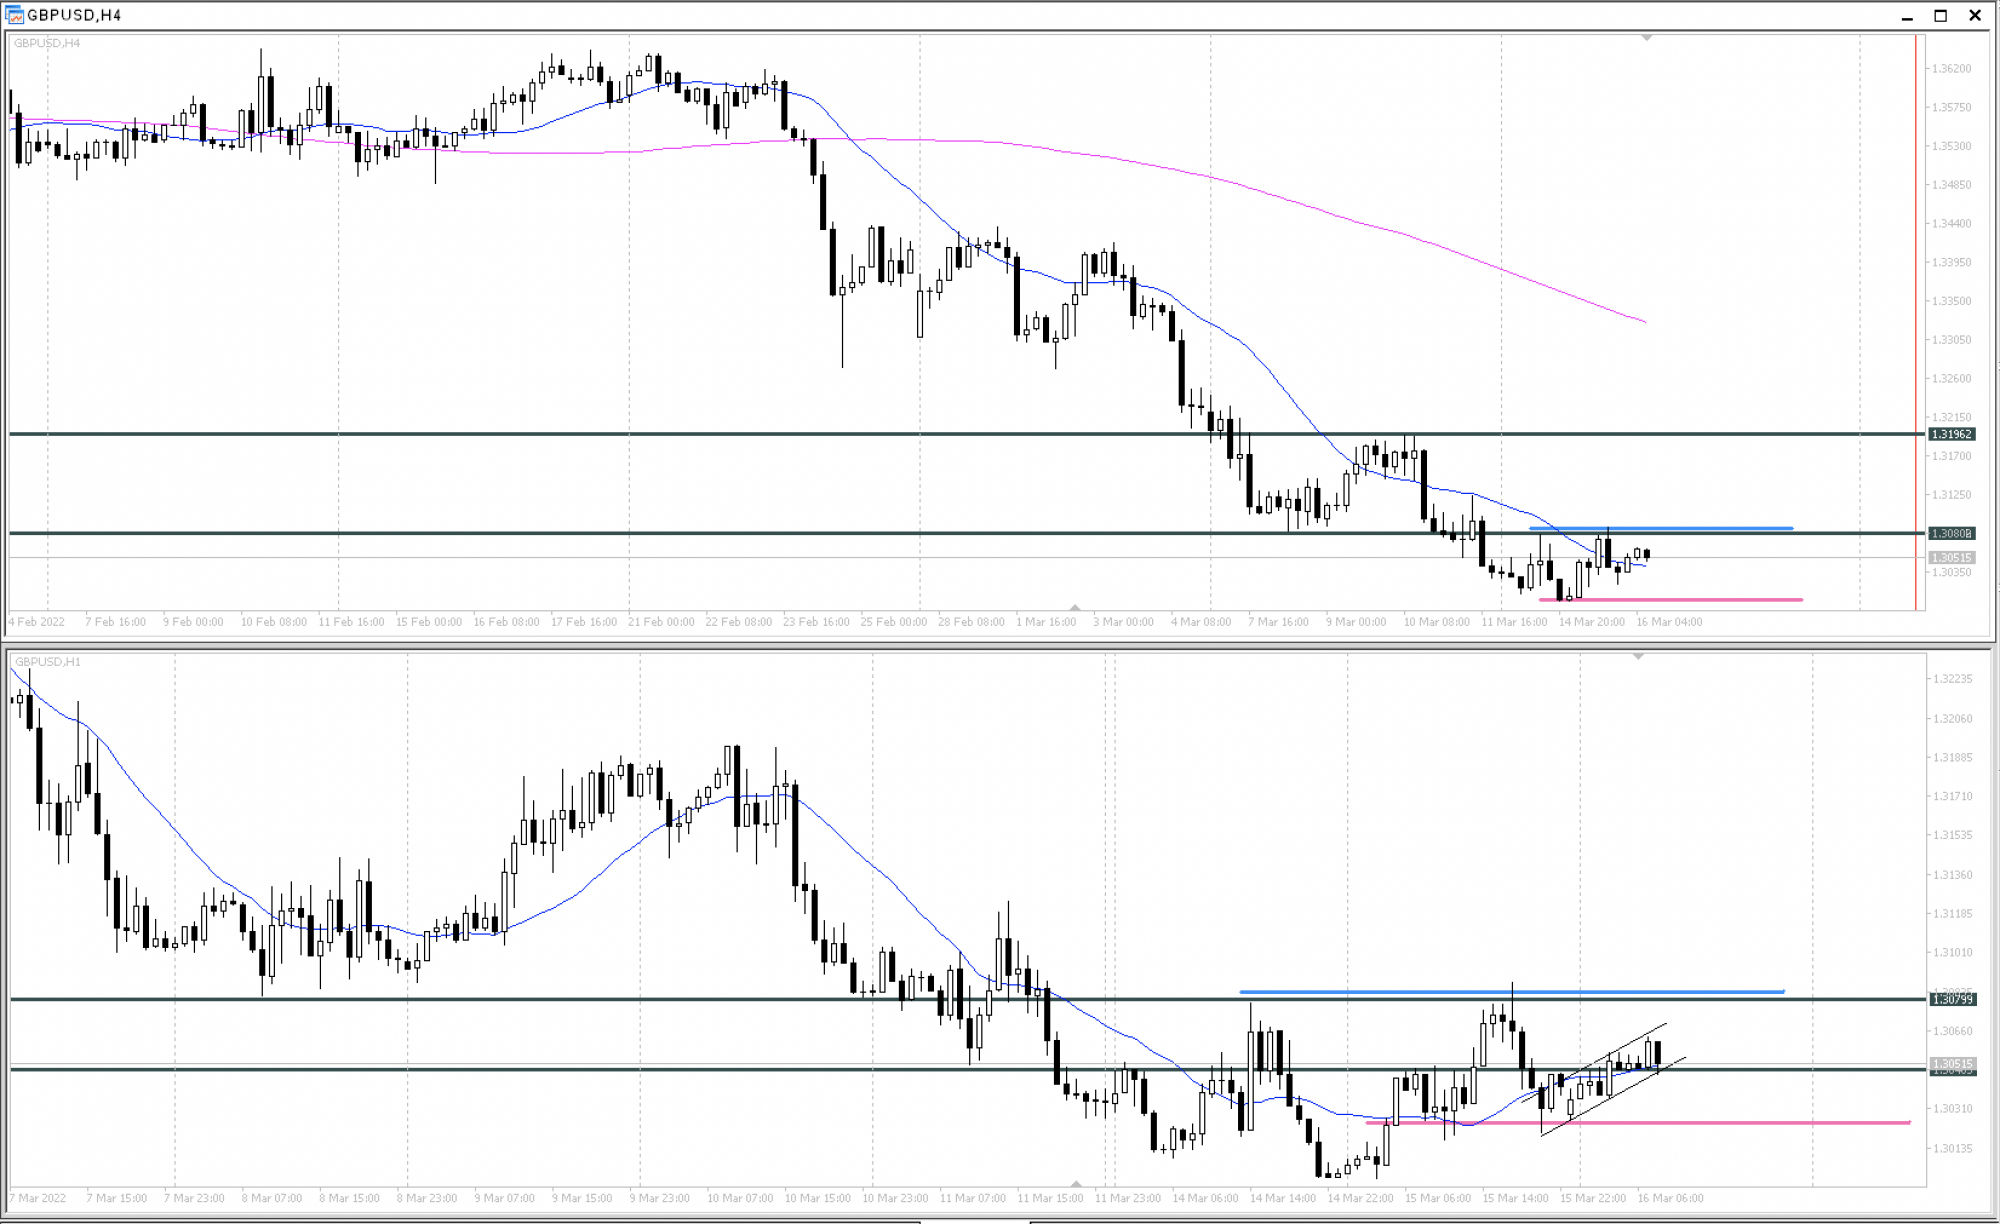Select the pink support line on H4 chart
This screenshot has height=1224, width=2000.
click(x=1671, y=600)
